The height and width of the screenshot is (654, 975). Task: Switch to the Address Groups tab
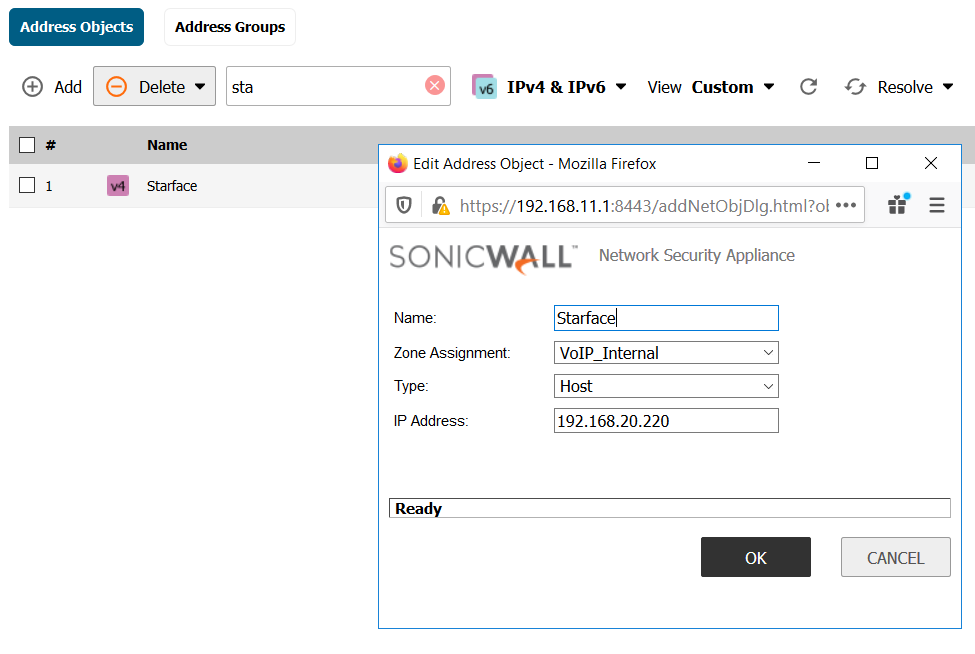point(229,27)
